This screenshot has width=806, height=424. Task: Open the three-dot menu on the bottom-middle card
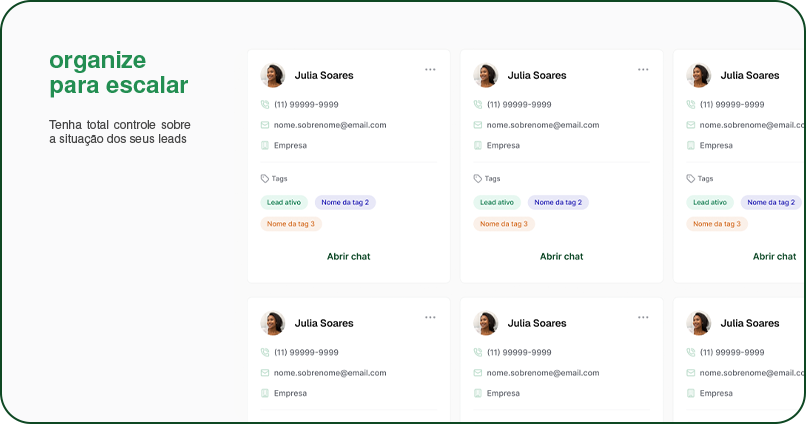coord(643,317)
